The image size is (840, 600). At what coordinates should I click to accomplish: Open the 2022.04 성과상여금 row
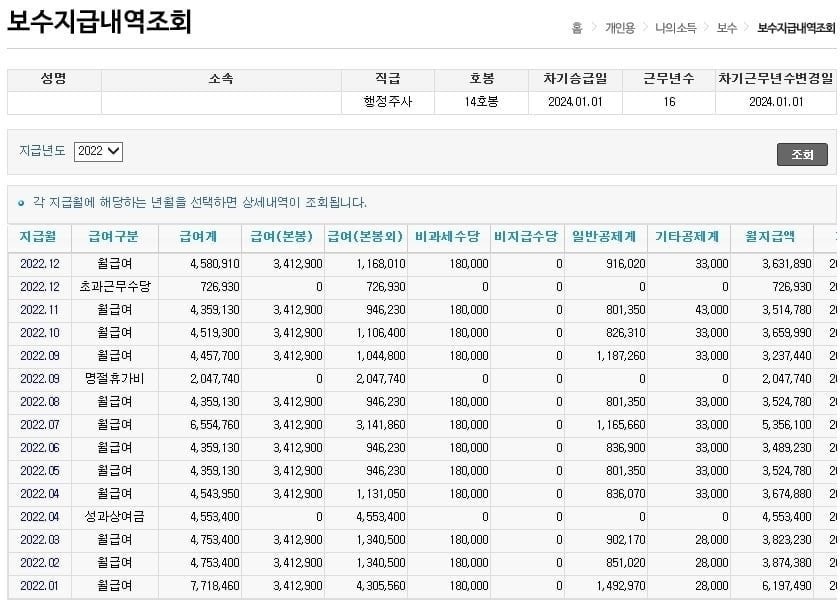click(40, 517)
